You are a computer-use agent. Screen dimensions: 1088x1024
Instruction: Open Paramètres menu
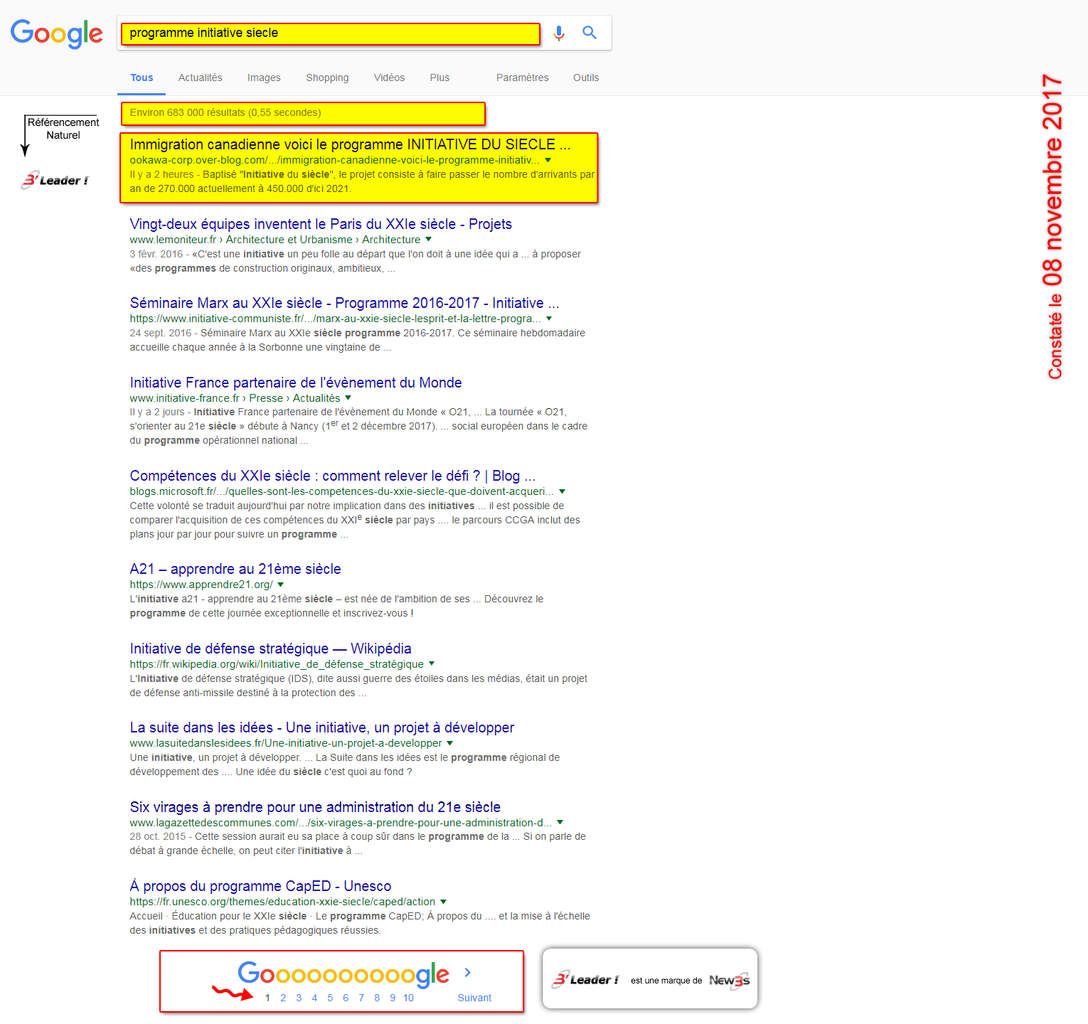tap(522, 78)
